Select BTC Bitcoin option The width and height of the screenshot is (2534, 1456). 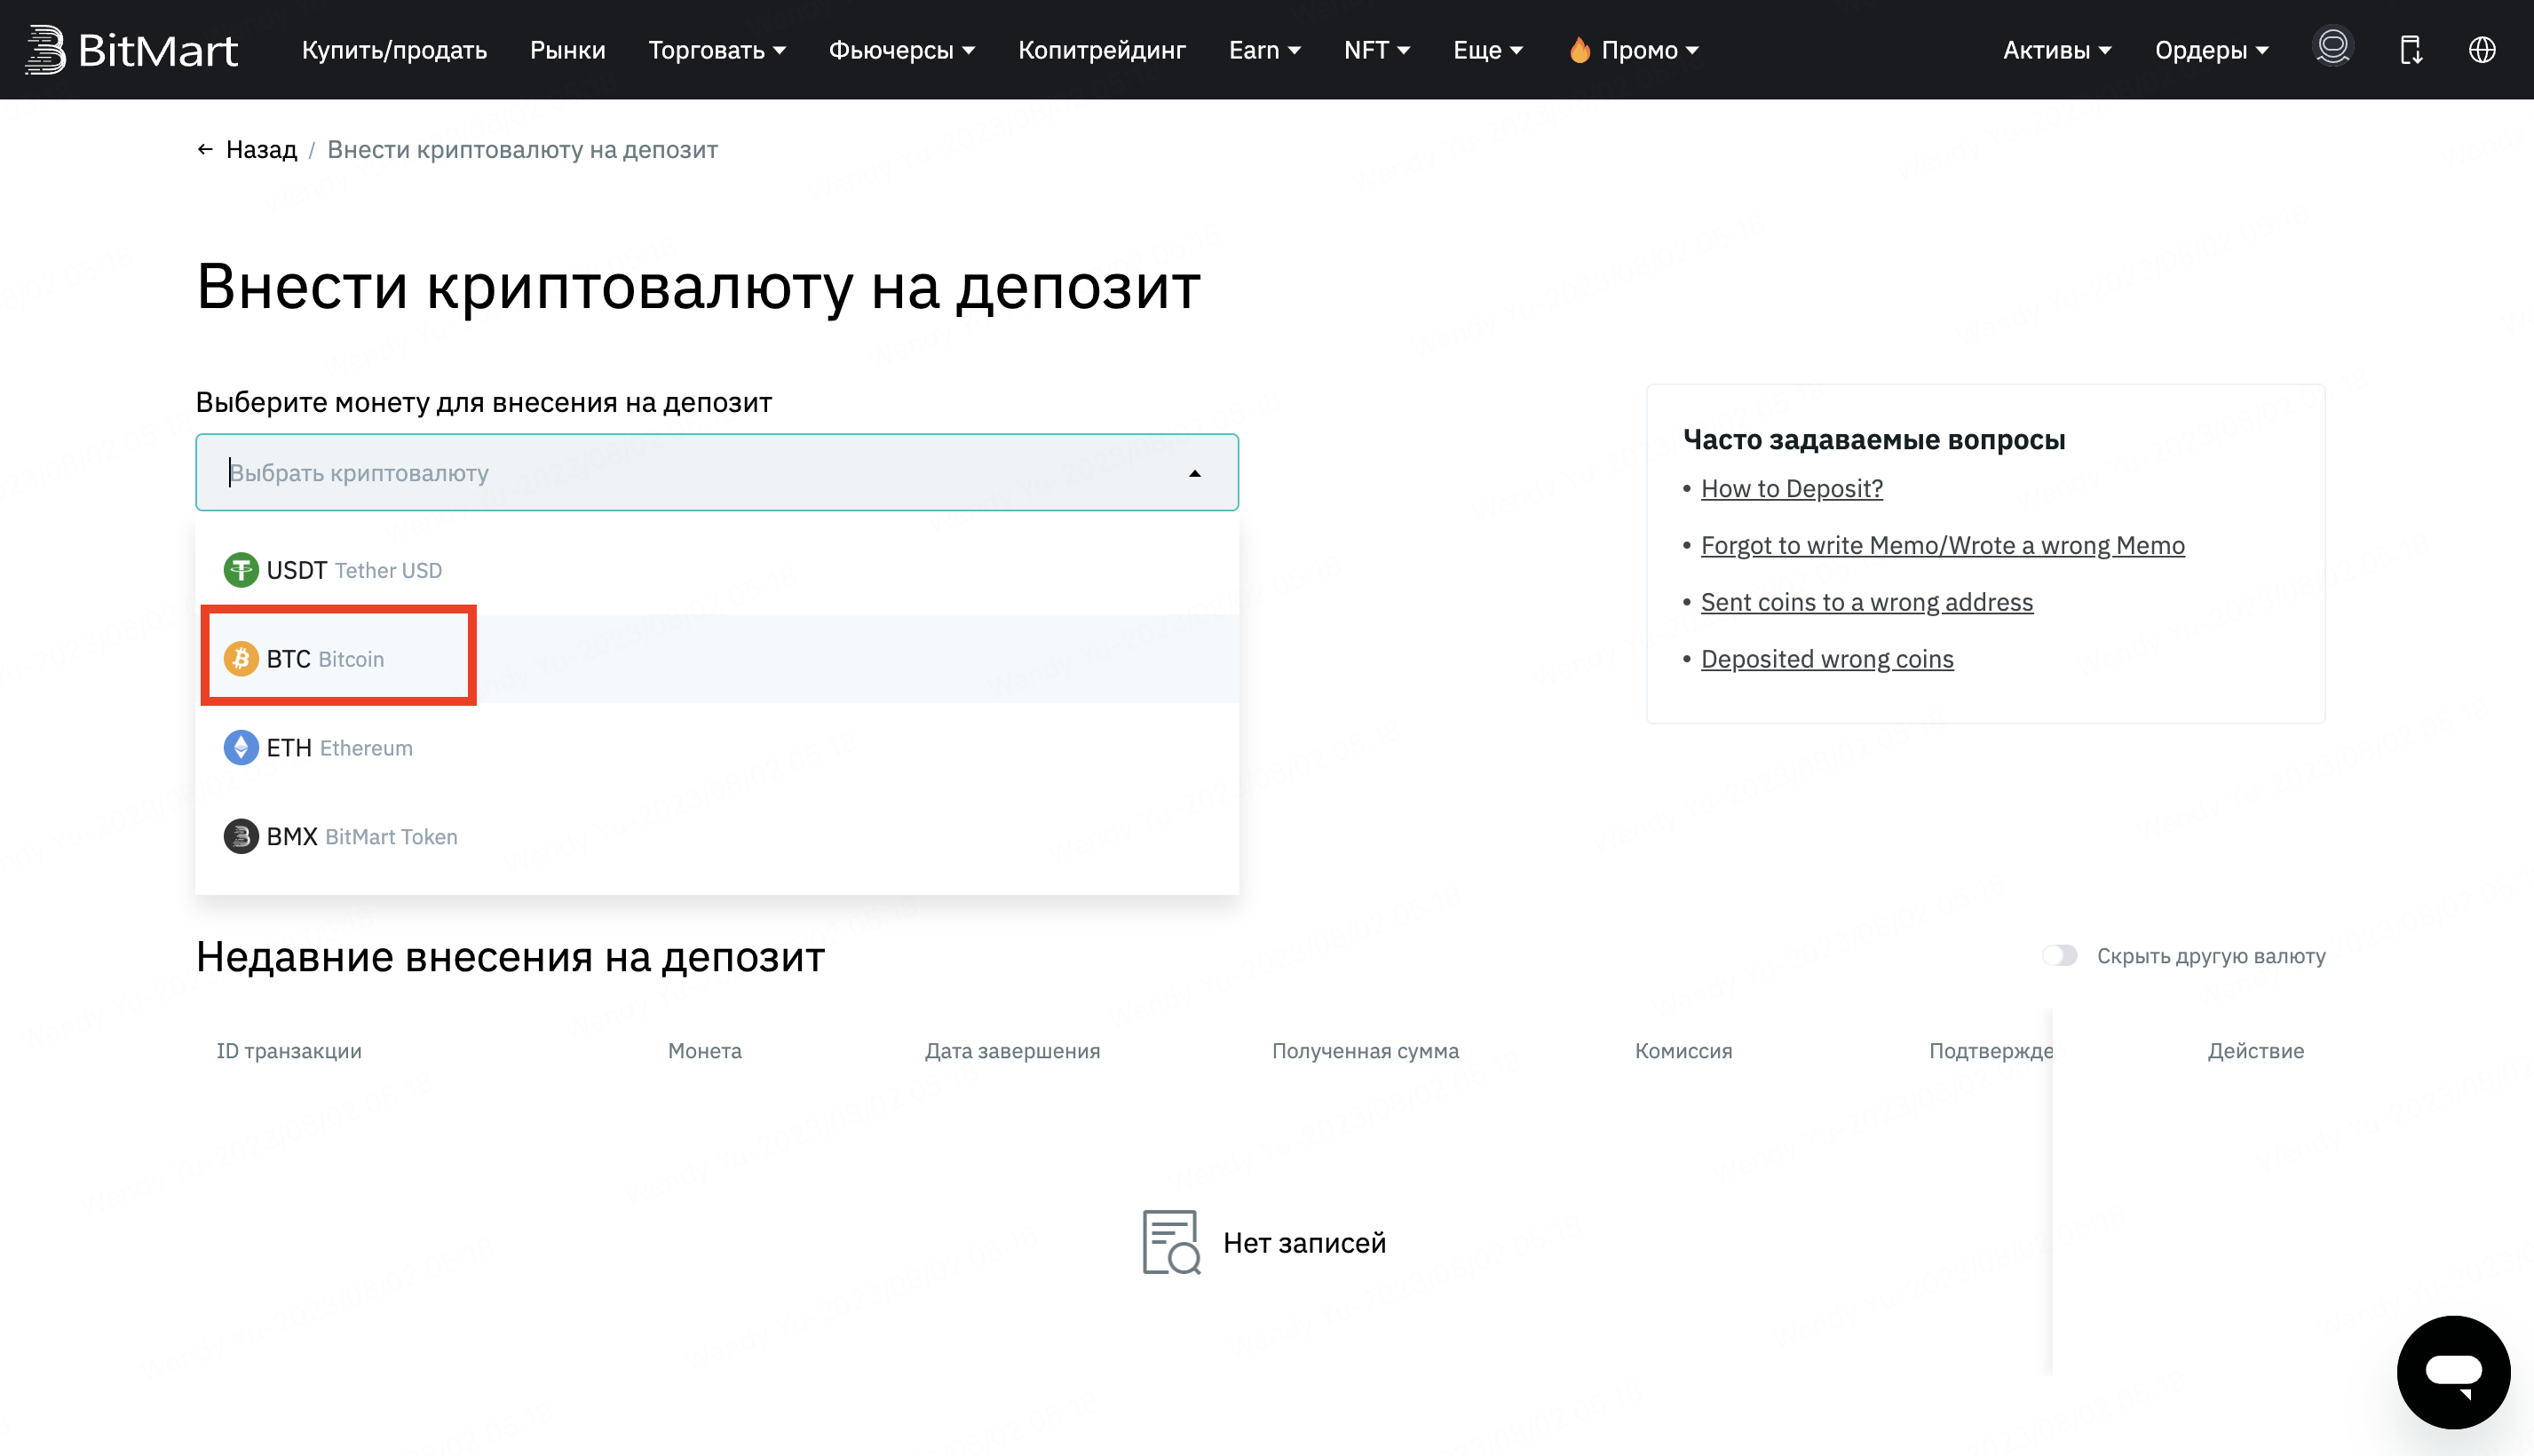pos(717,659)
